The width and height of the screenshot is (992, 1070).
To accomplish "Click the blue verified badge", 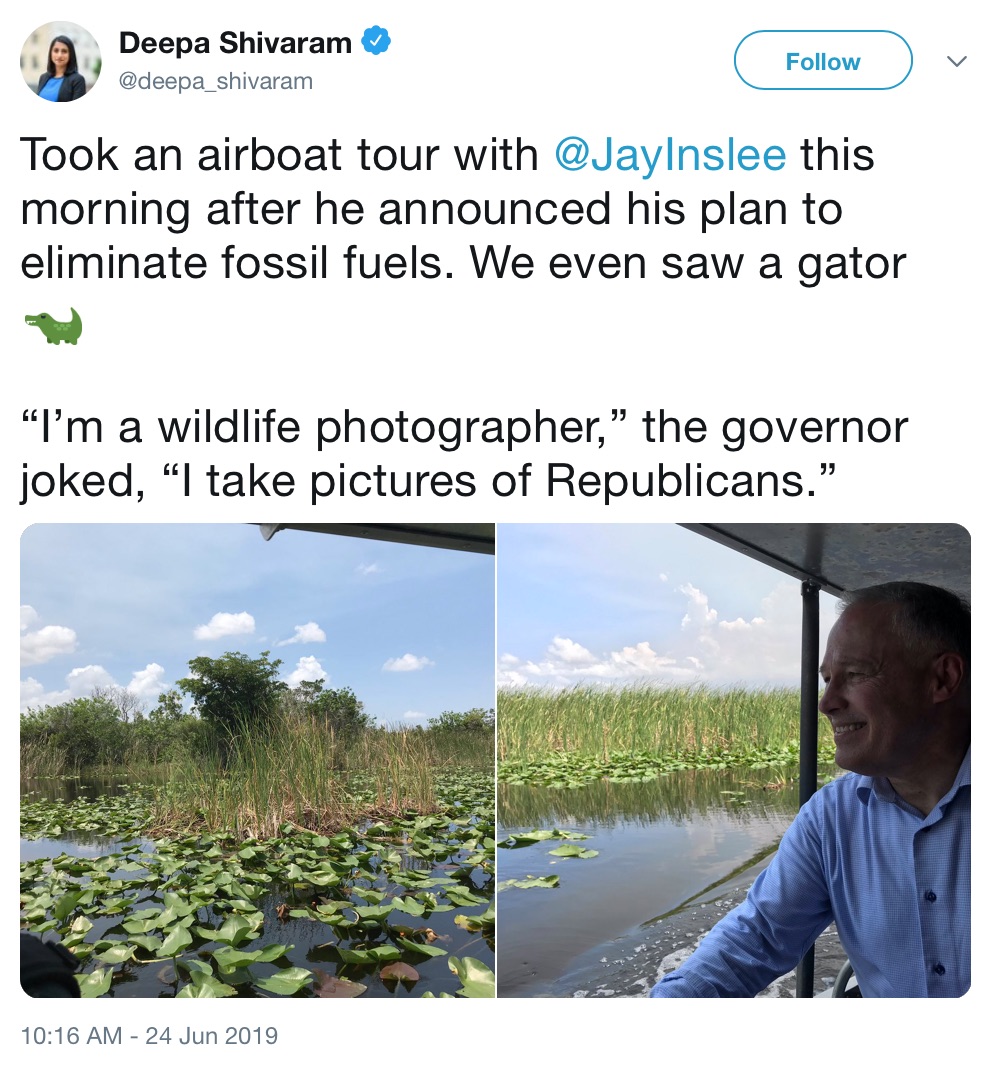I will pos(375,42).
